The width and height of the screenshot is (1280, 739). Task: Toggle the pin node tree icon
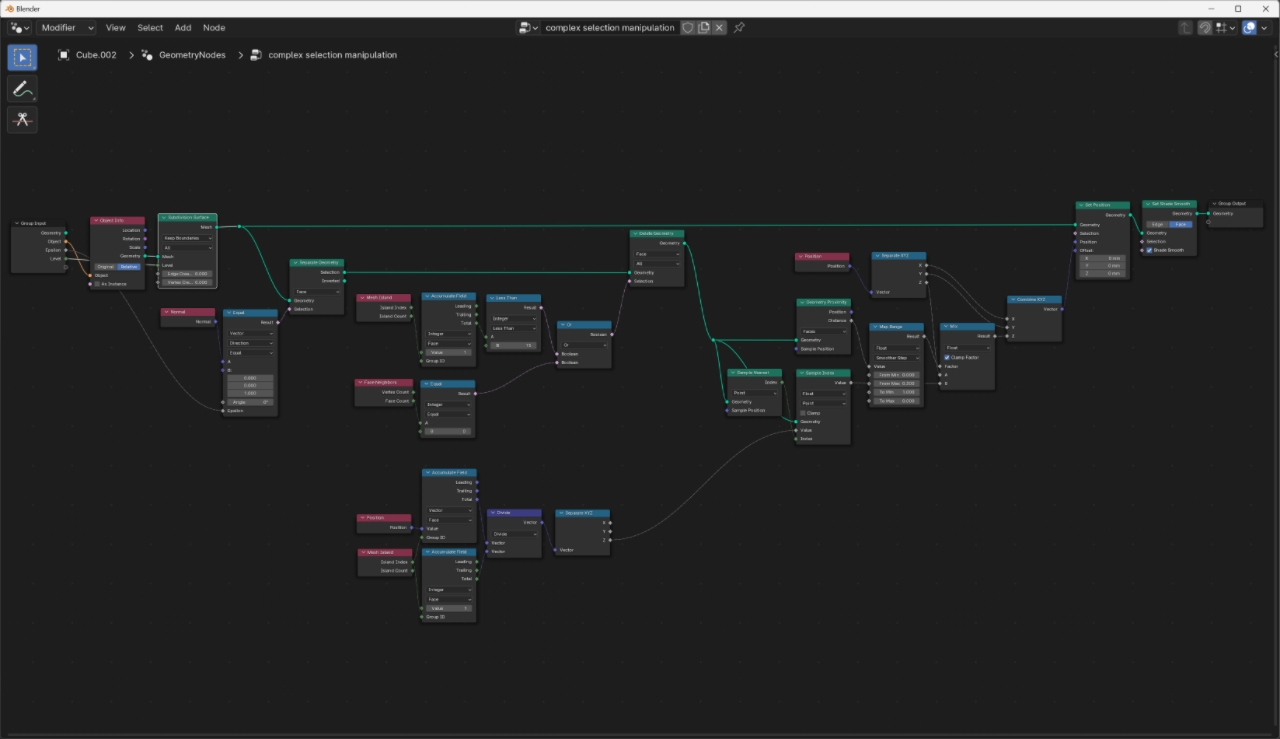tap(739, 28)
